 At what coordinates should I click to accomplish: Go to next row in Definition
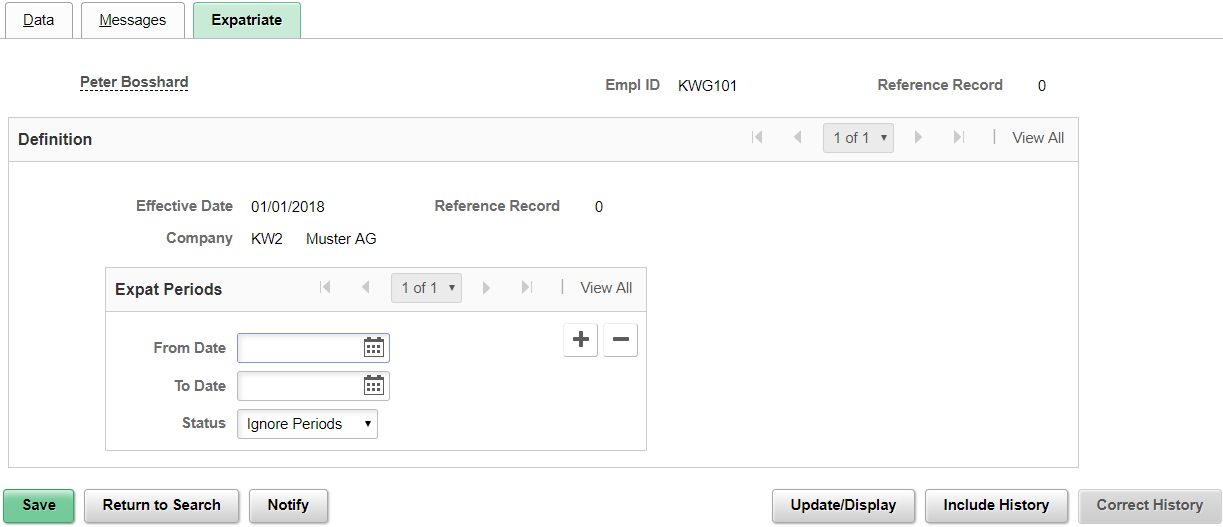tap(918, 138)
